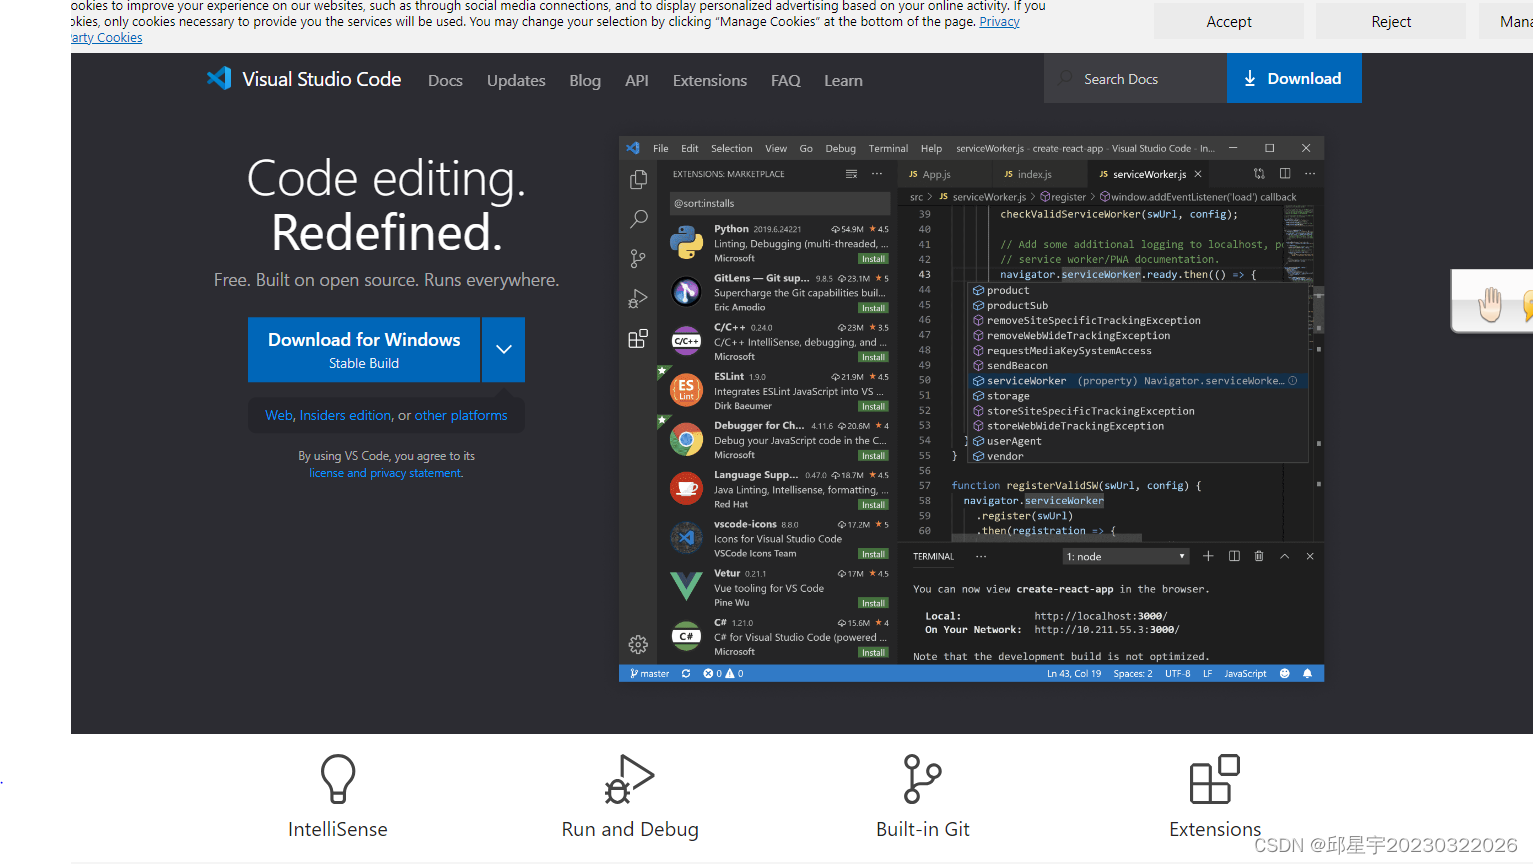The height and width of the screenshot is (864, 1533).
Task: Click the notification bell in status bar
Action: click(1307, 674)
